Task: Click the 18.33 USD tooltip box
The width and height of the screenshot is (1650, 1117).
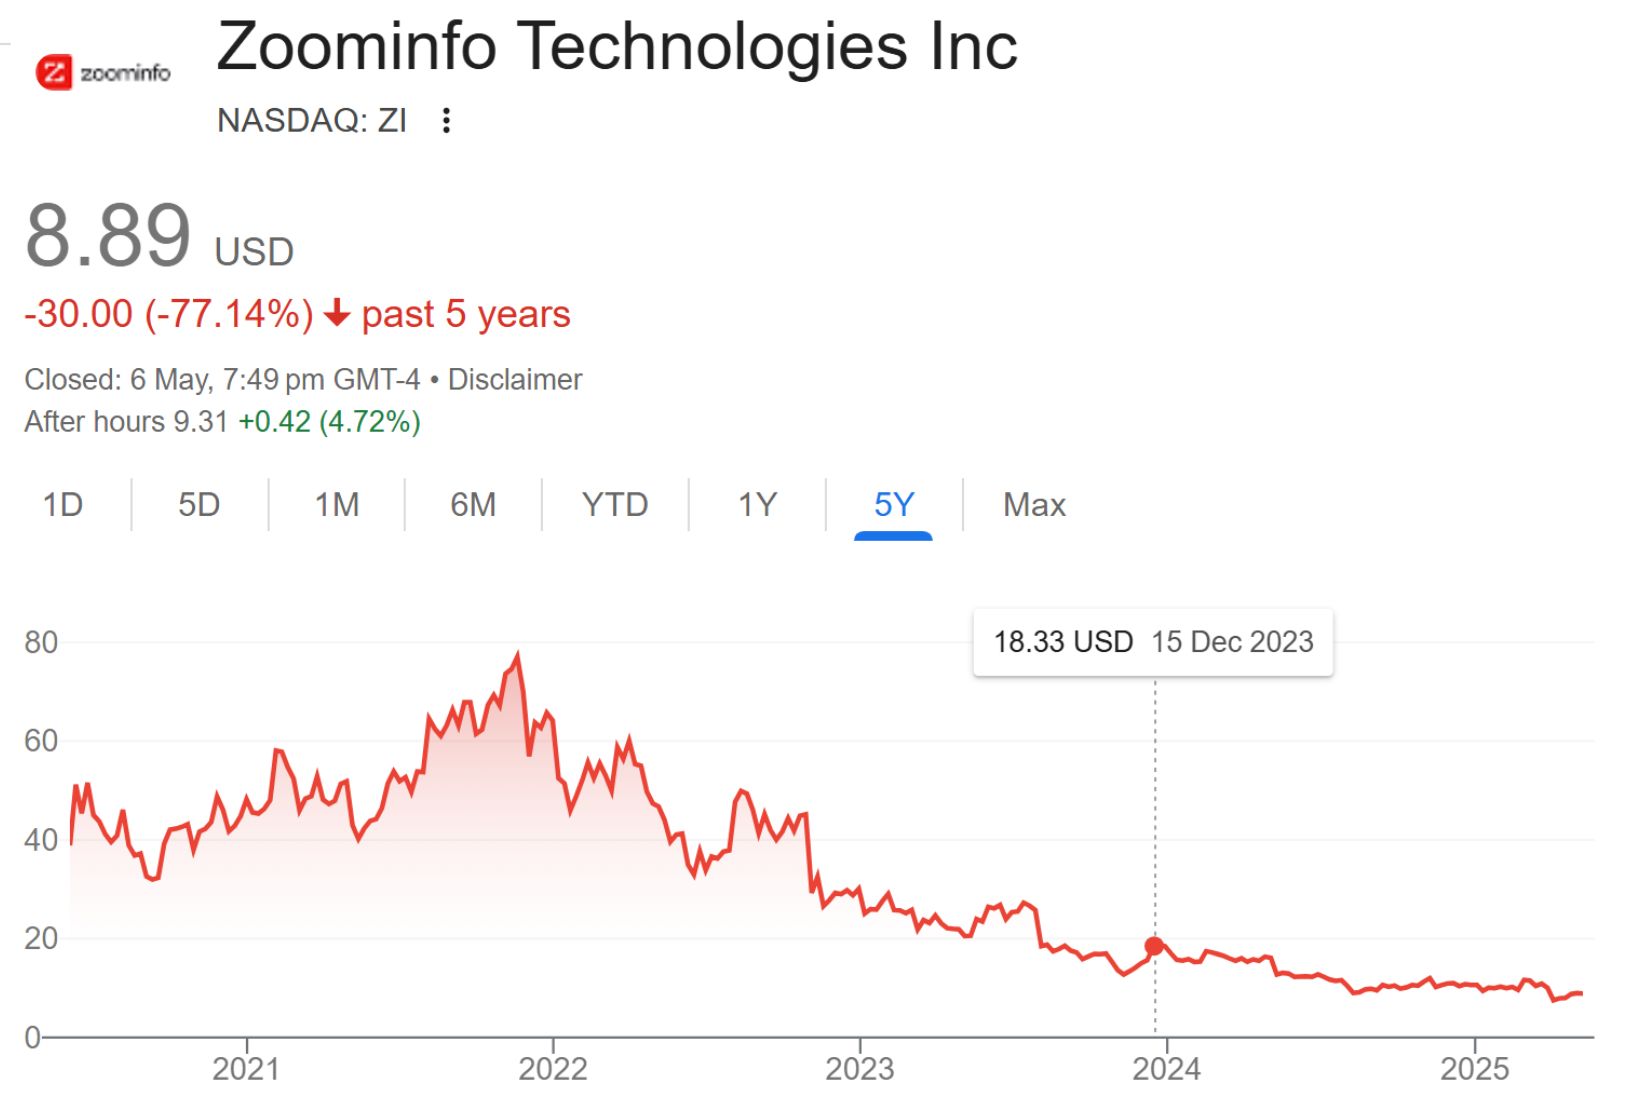Action: click(1153, 642)
